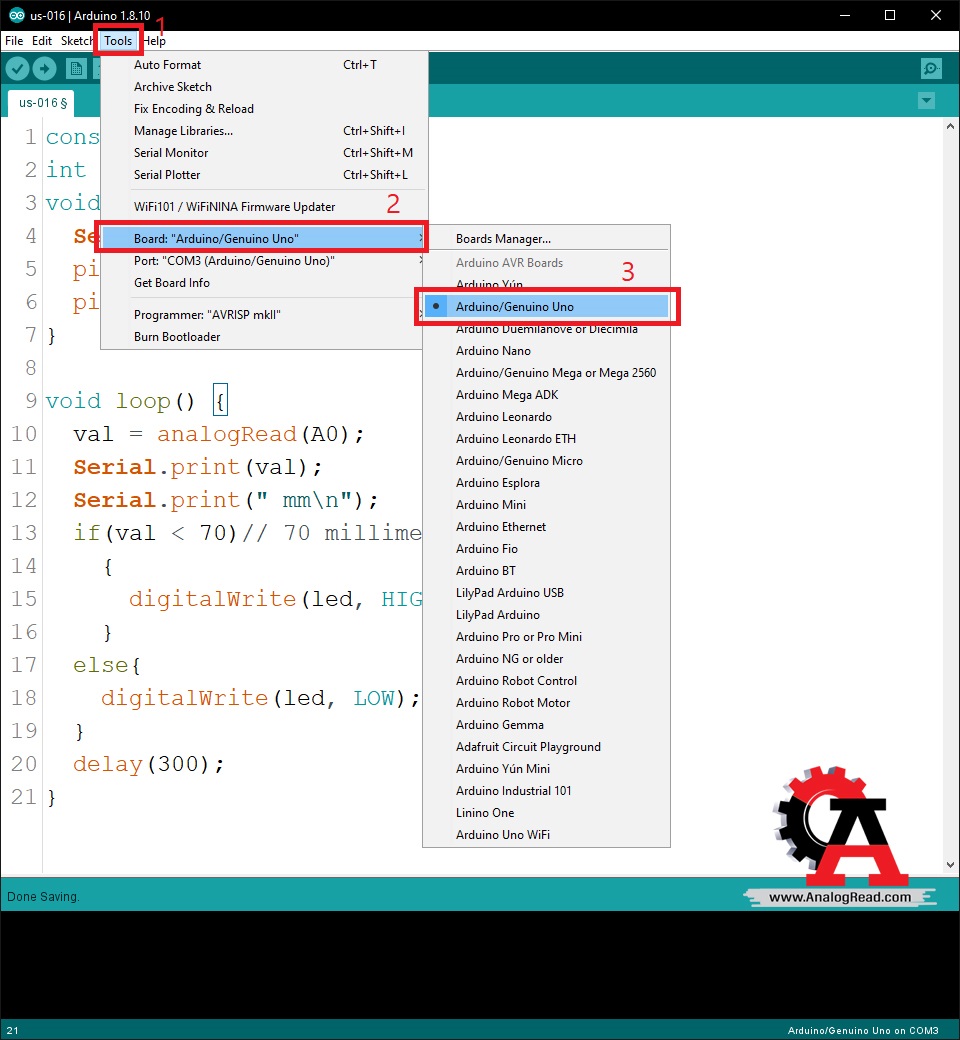Select Arduino Leonardo ETH board

tap(546, 438)
